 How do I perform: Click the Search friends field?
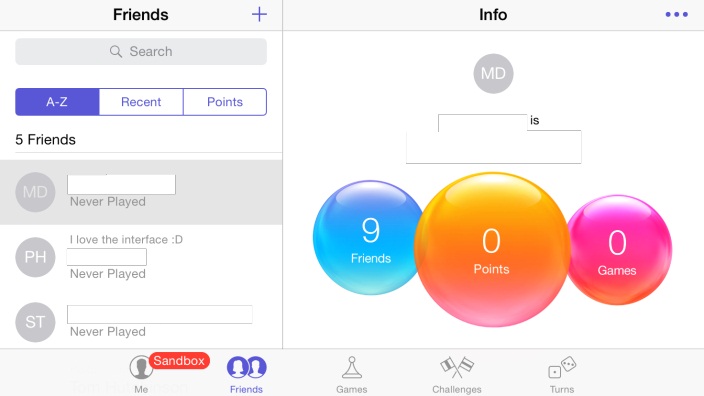(141, 51)
